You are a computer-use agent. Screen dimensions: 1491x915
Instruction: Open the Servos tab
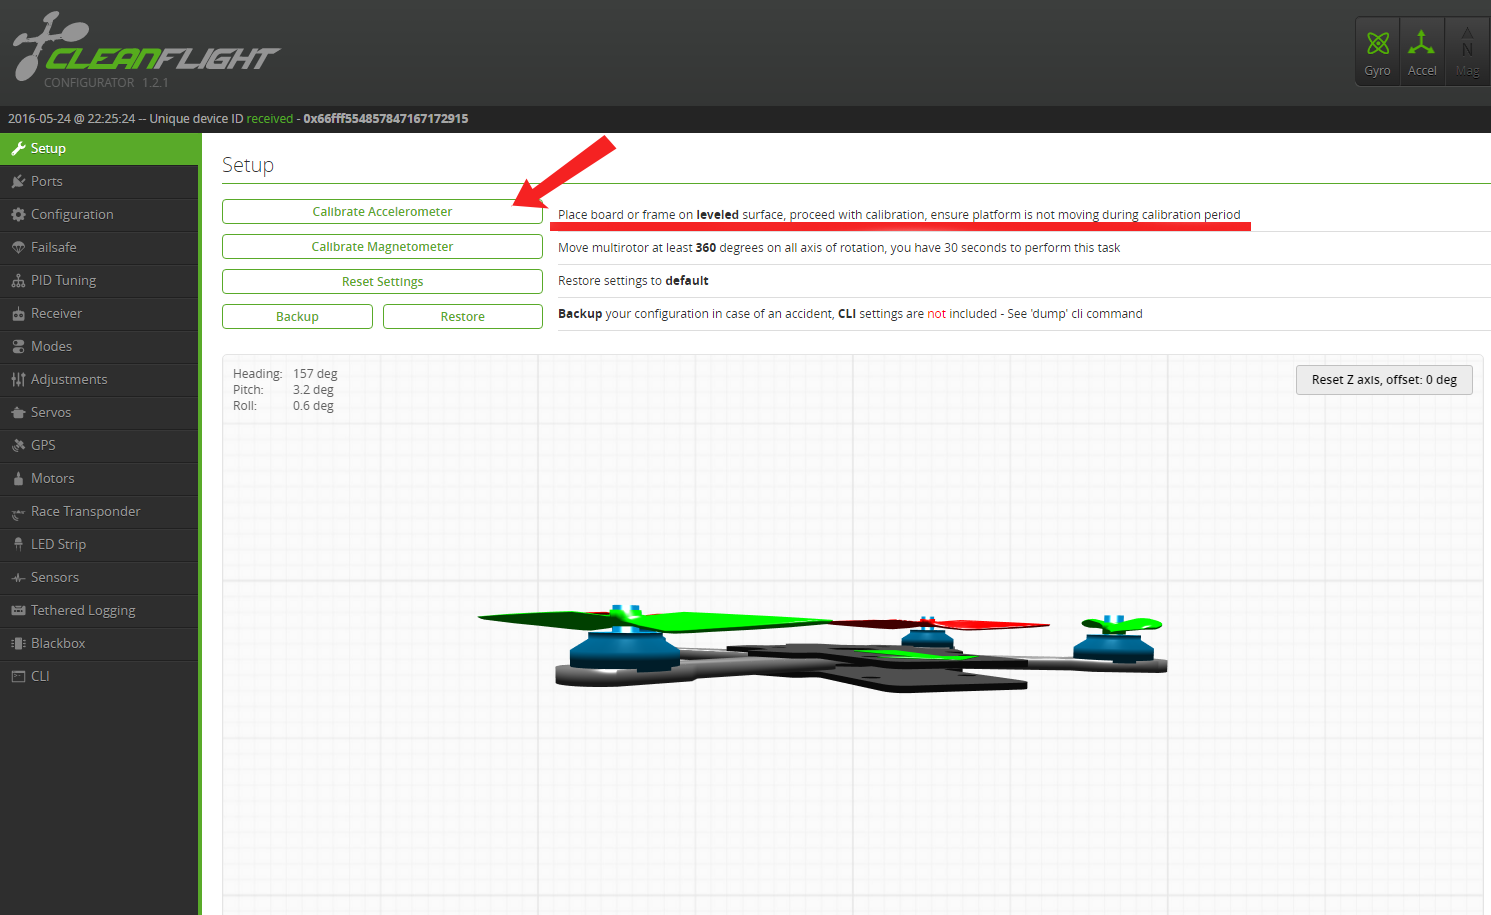[x=99, y=412]
